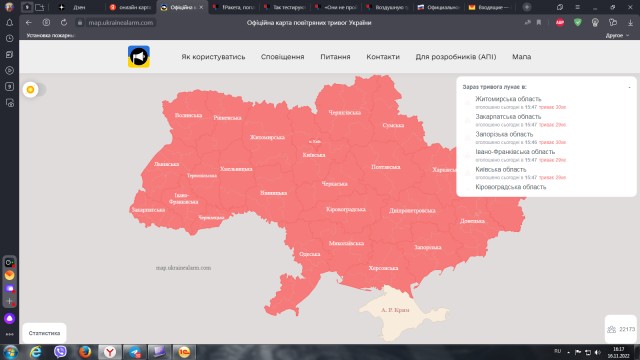Open Для розробників (АПІ) page
Screen dimensions: 640x360
coord(456,57)
